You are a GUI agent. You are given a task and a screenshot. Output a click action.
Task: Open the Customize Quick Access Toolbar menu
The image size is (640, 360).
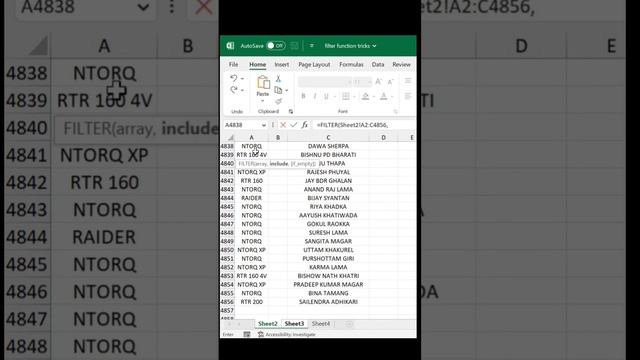point(311,46)
